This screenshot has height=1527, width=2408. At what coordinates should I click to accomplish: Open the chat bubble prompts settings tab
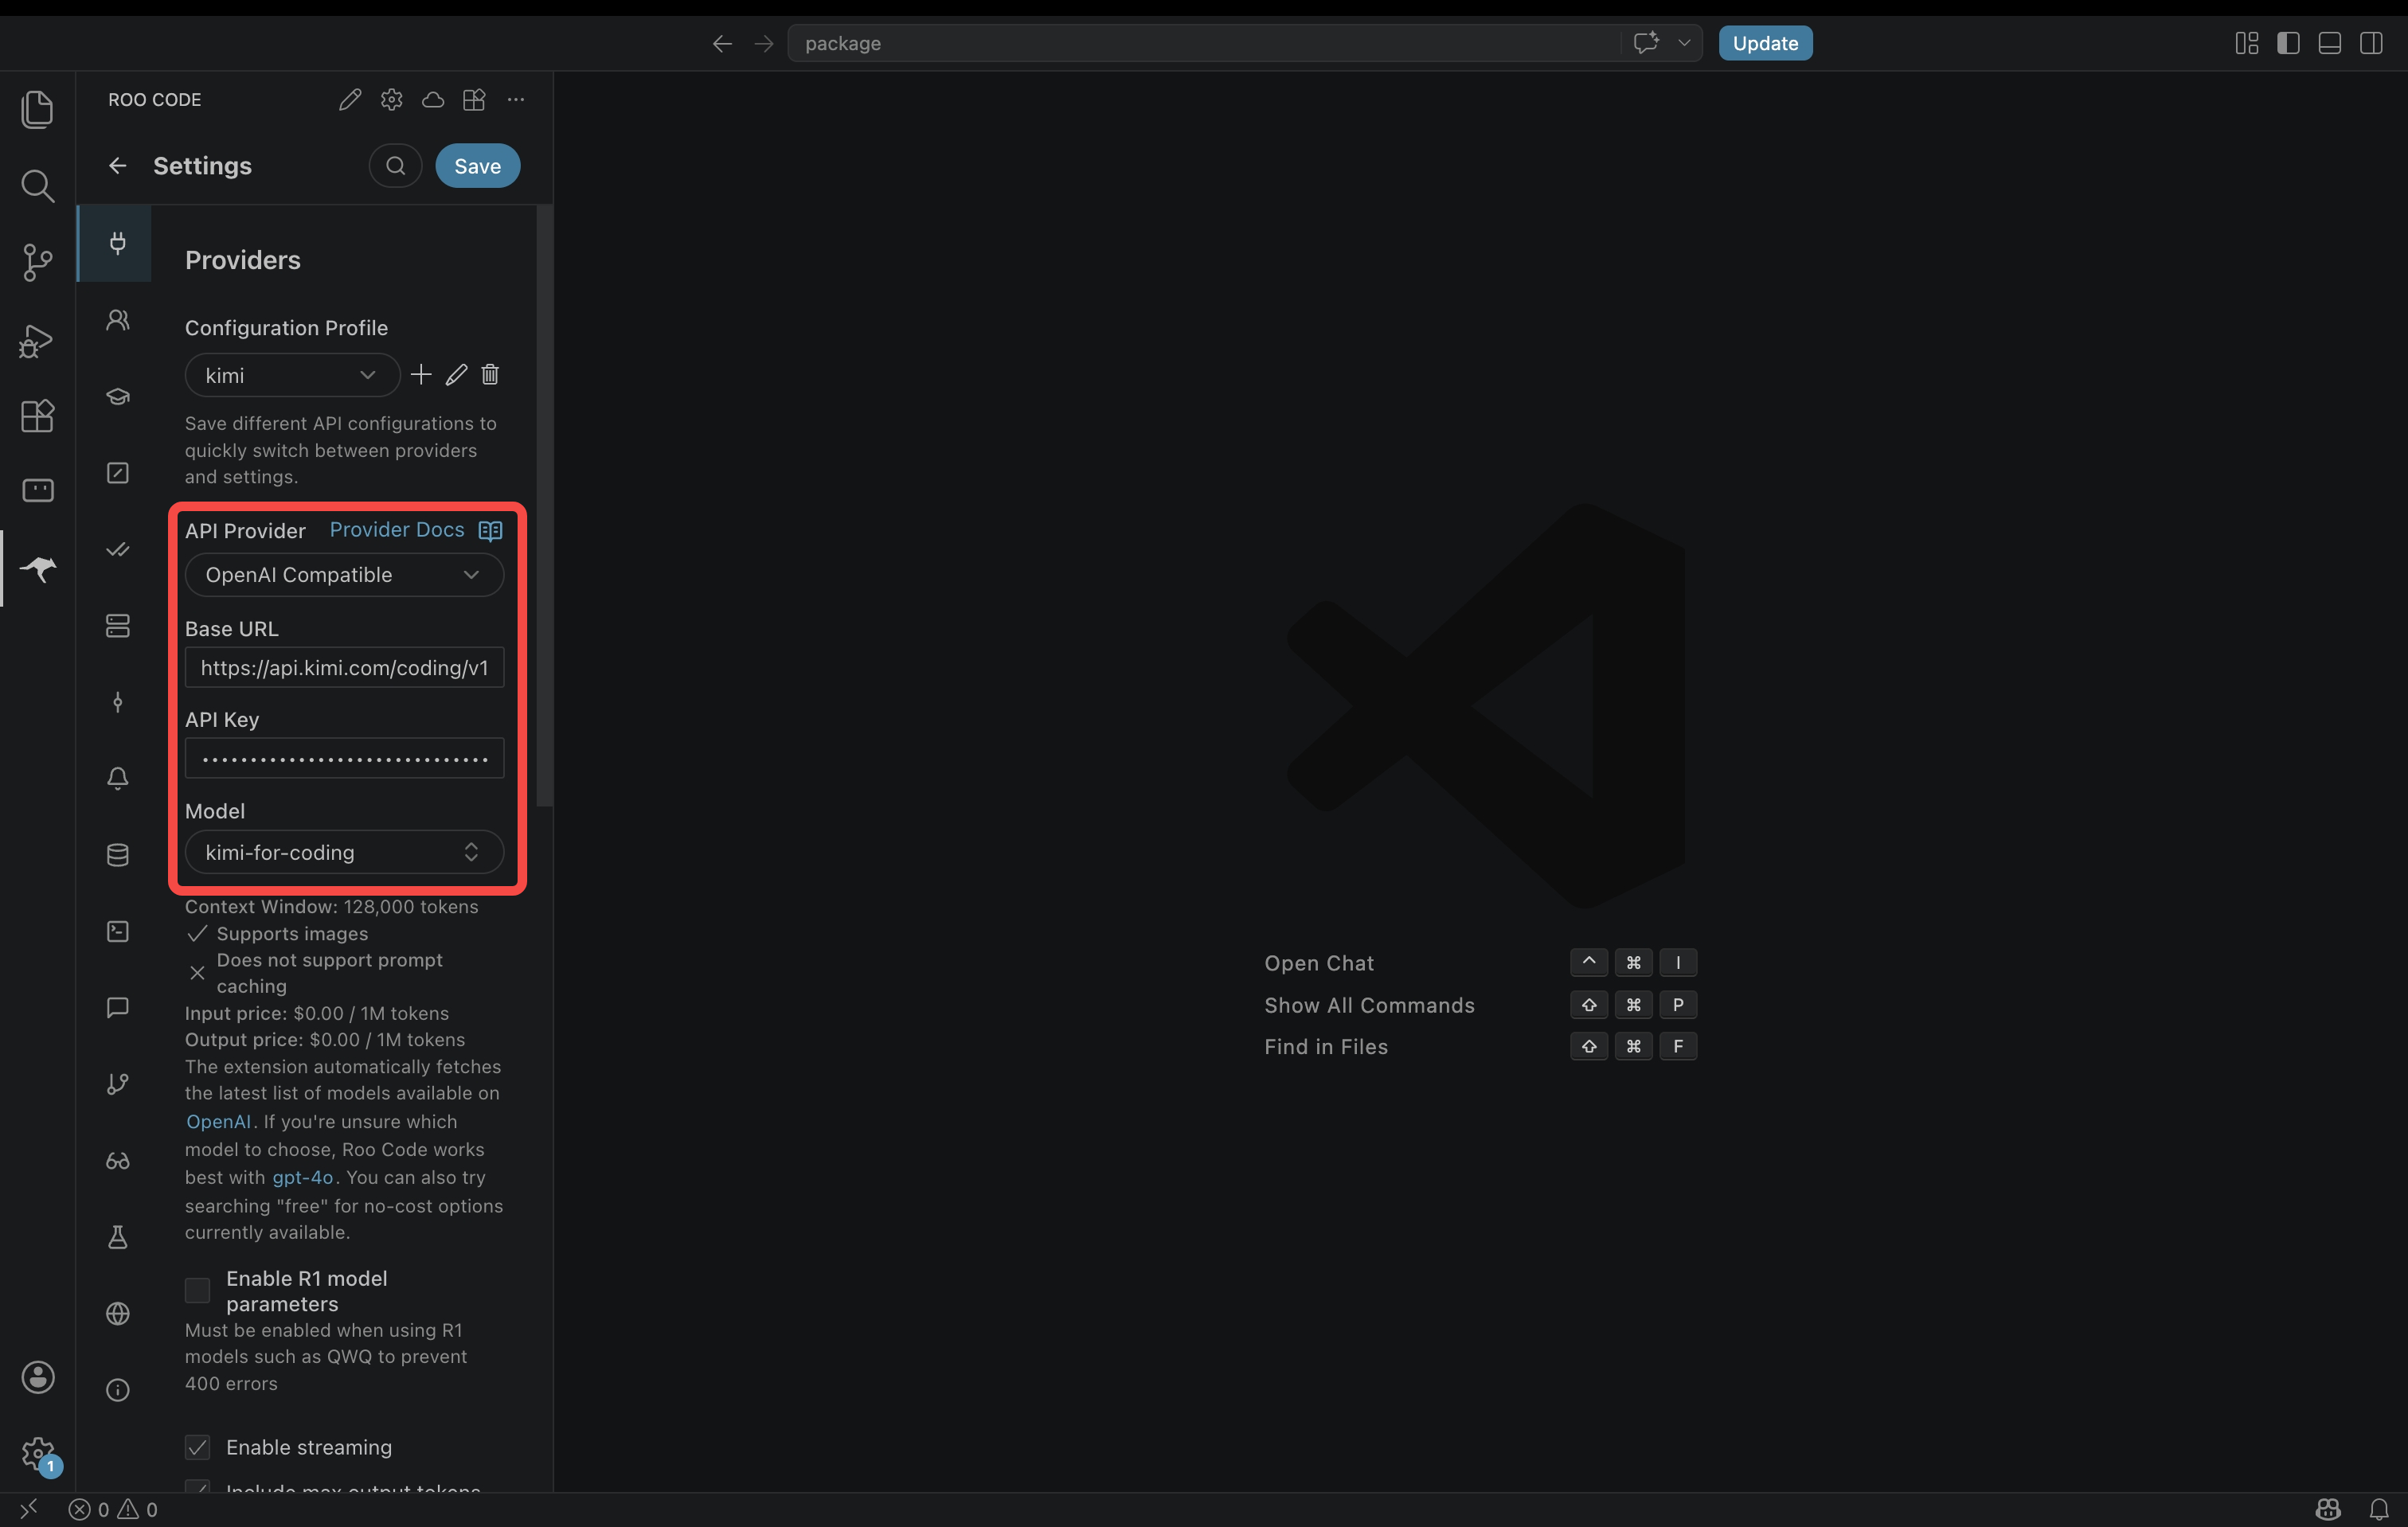pos(117,1007)
